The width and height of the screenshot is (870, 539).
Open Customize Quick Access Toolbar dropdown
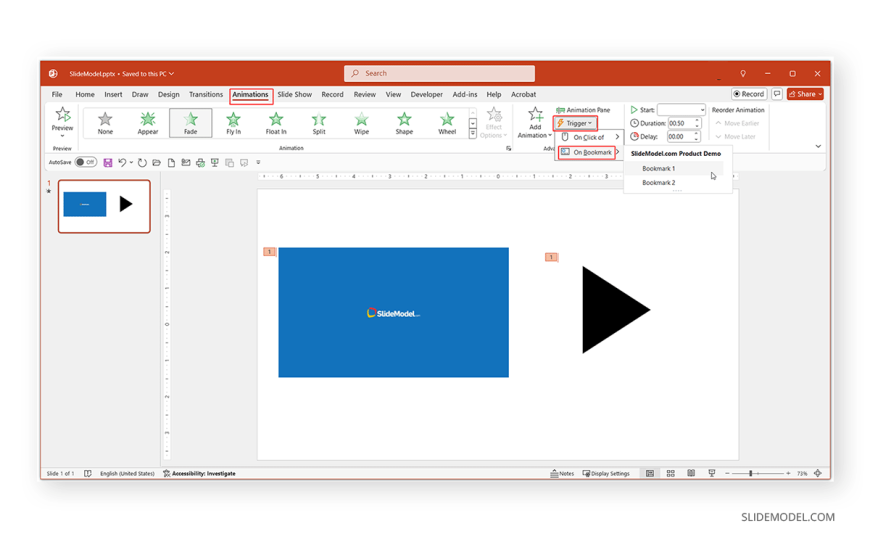pyautogui.click(x=258, y=163)
